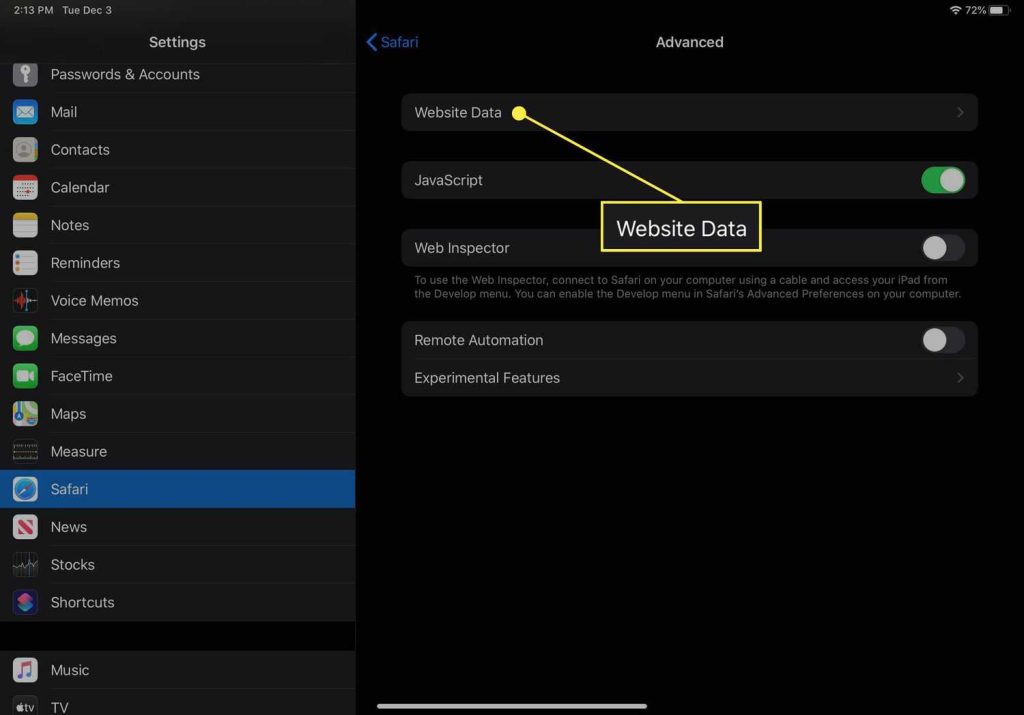Select the News app icon

pyautogui.click(x=25, y=527)
